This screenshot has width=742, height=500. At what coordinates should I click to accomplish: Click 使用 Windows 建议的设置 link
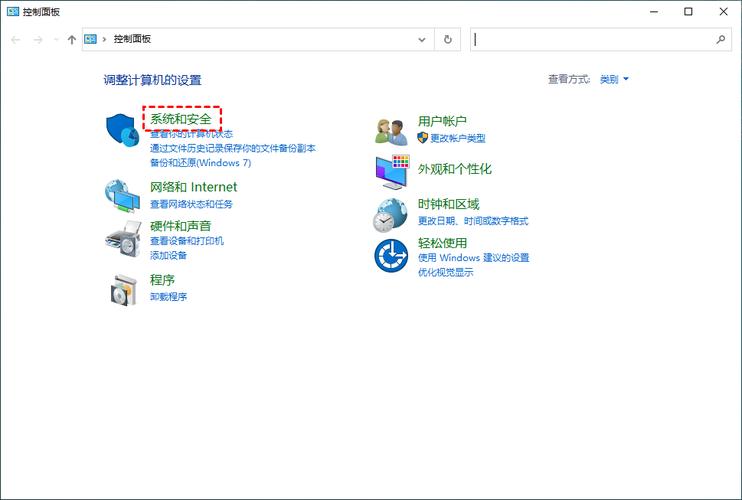tap(473, 258)
